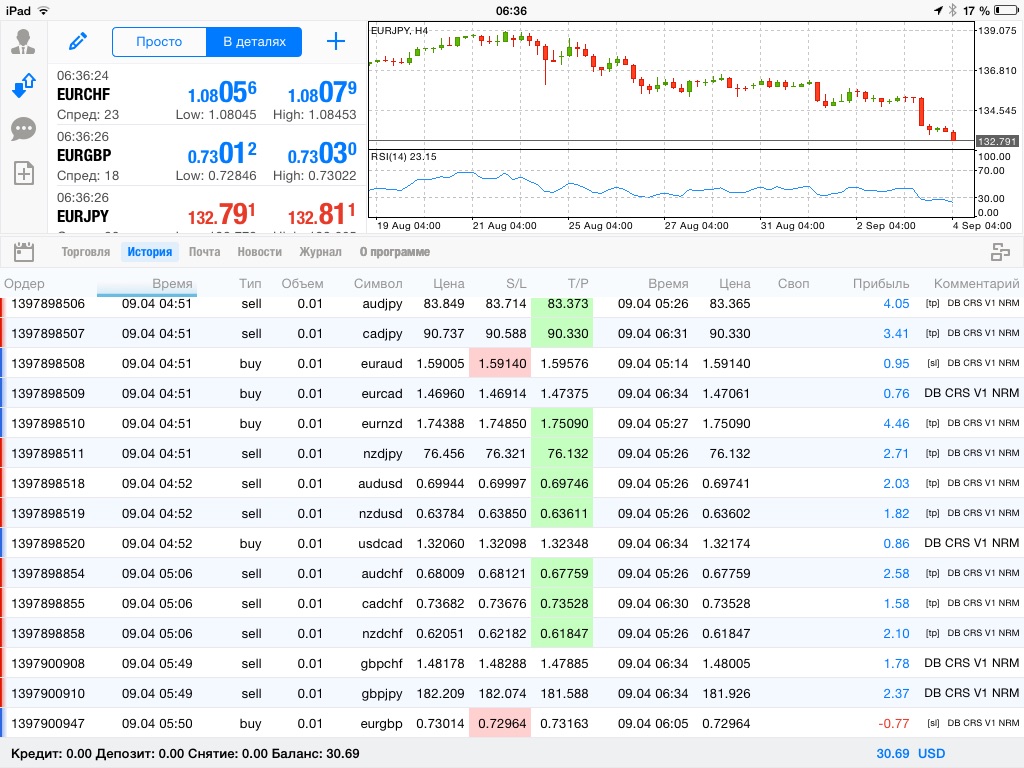The width and height of the screenshot is (1024, 768).
Task: Tap eurgbp S/L value 0.72964
Action: pos(500,724)
